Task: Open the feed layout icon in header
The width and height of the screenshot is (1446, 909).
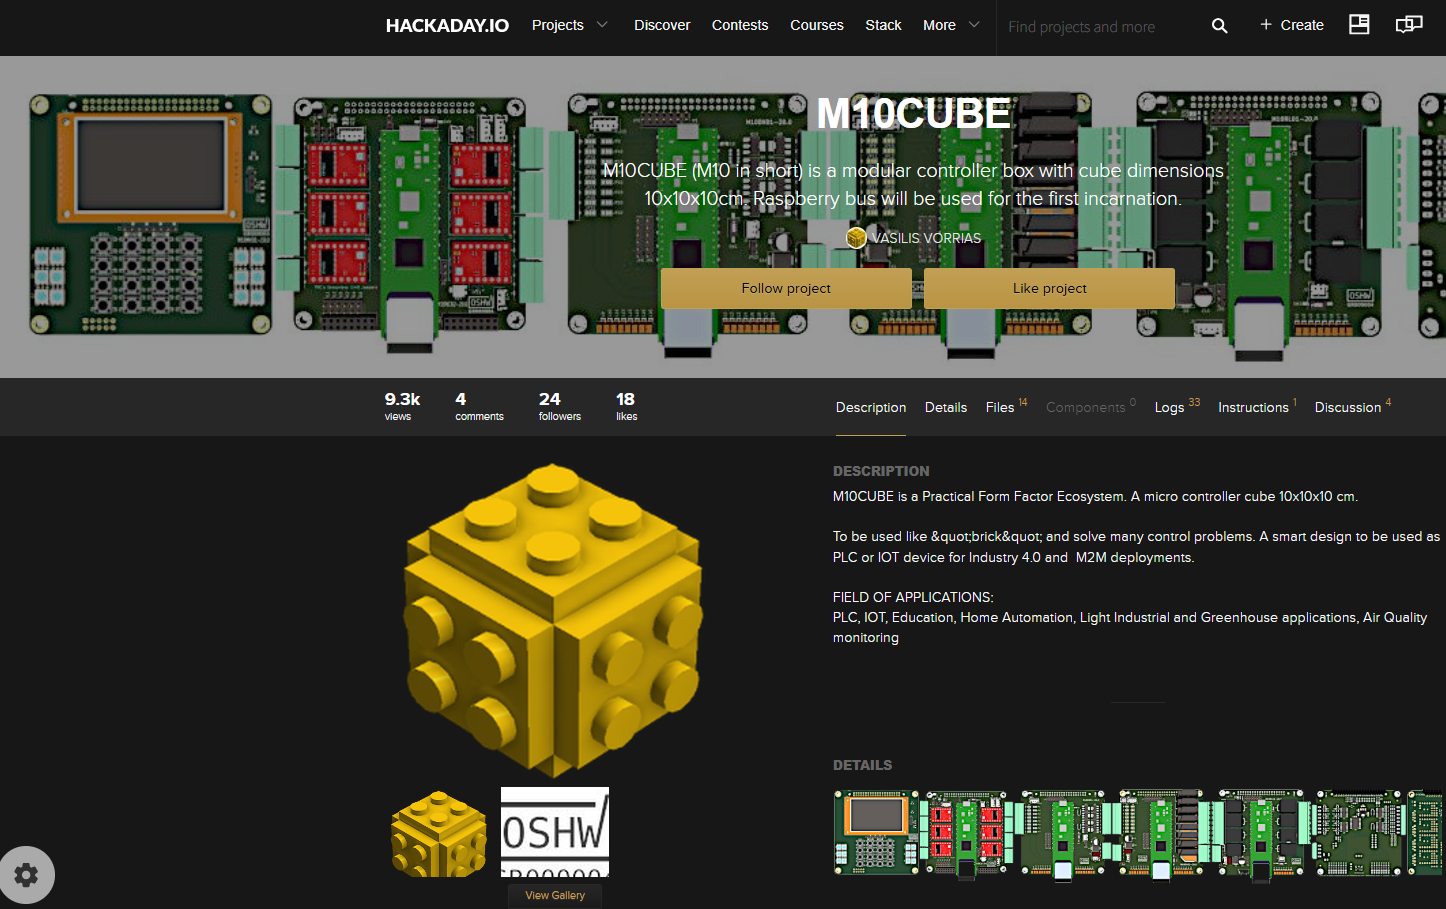Action: click(x=1359, y=25)
